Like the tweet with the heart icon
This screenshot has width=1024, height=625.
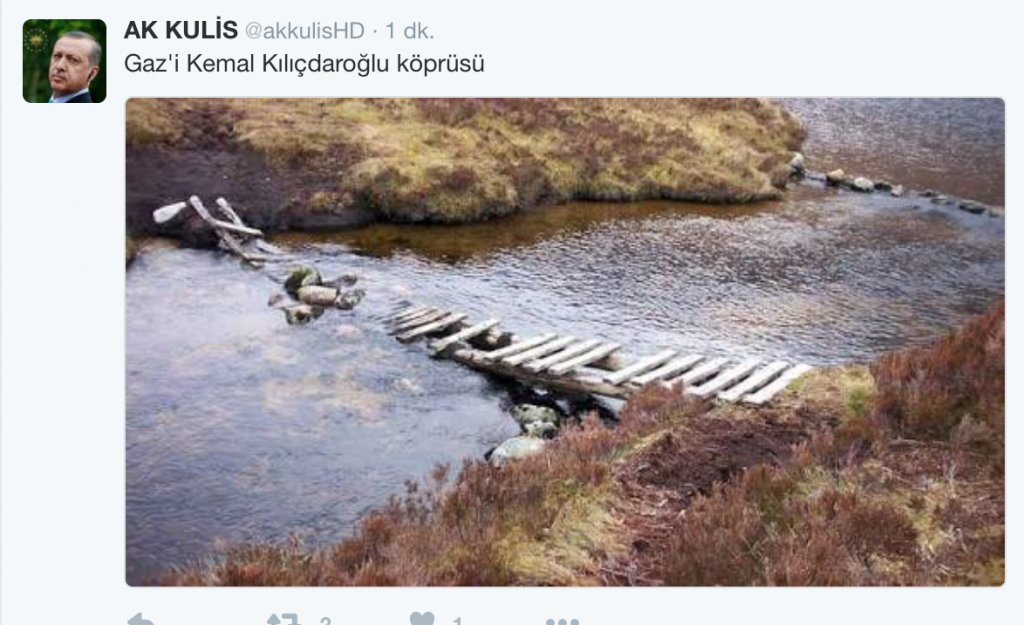[422, 618]
